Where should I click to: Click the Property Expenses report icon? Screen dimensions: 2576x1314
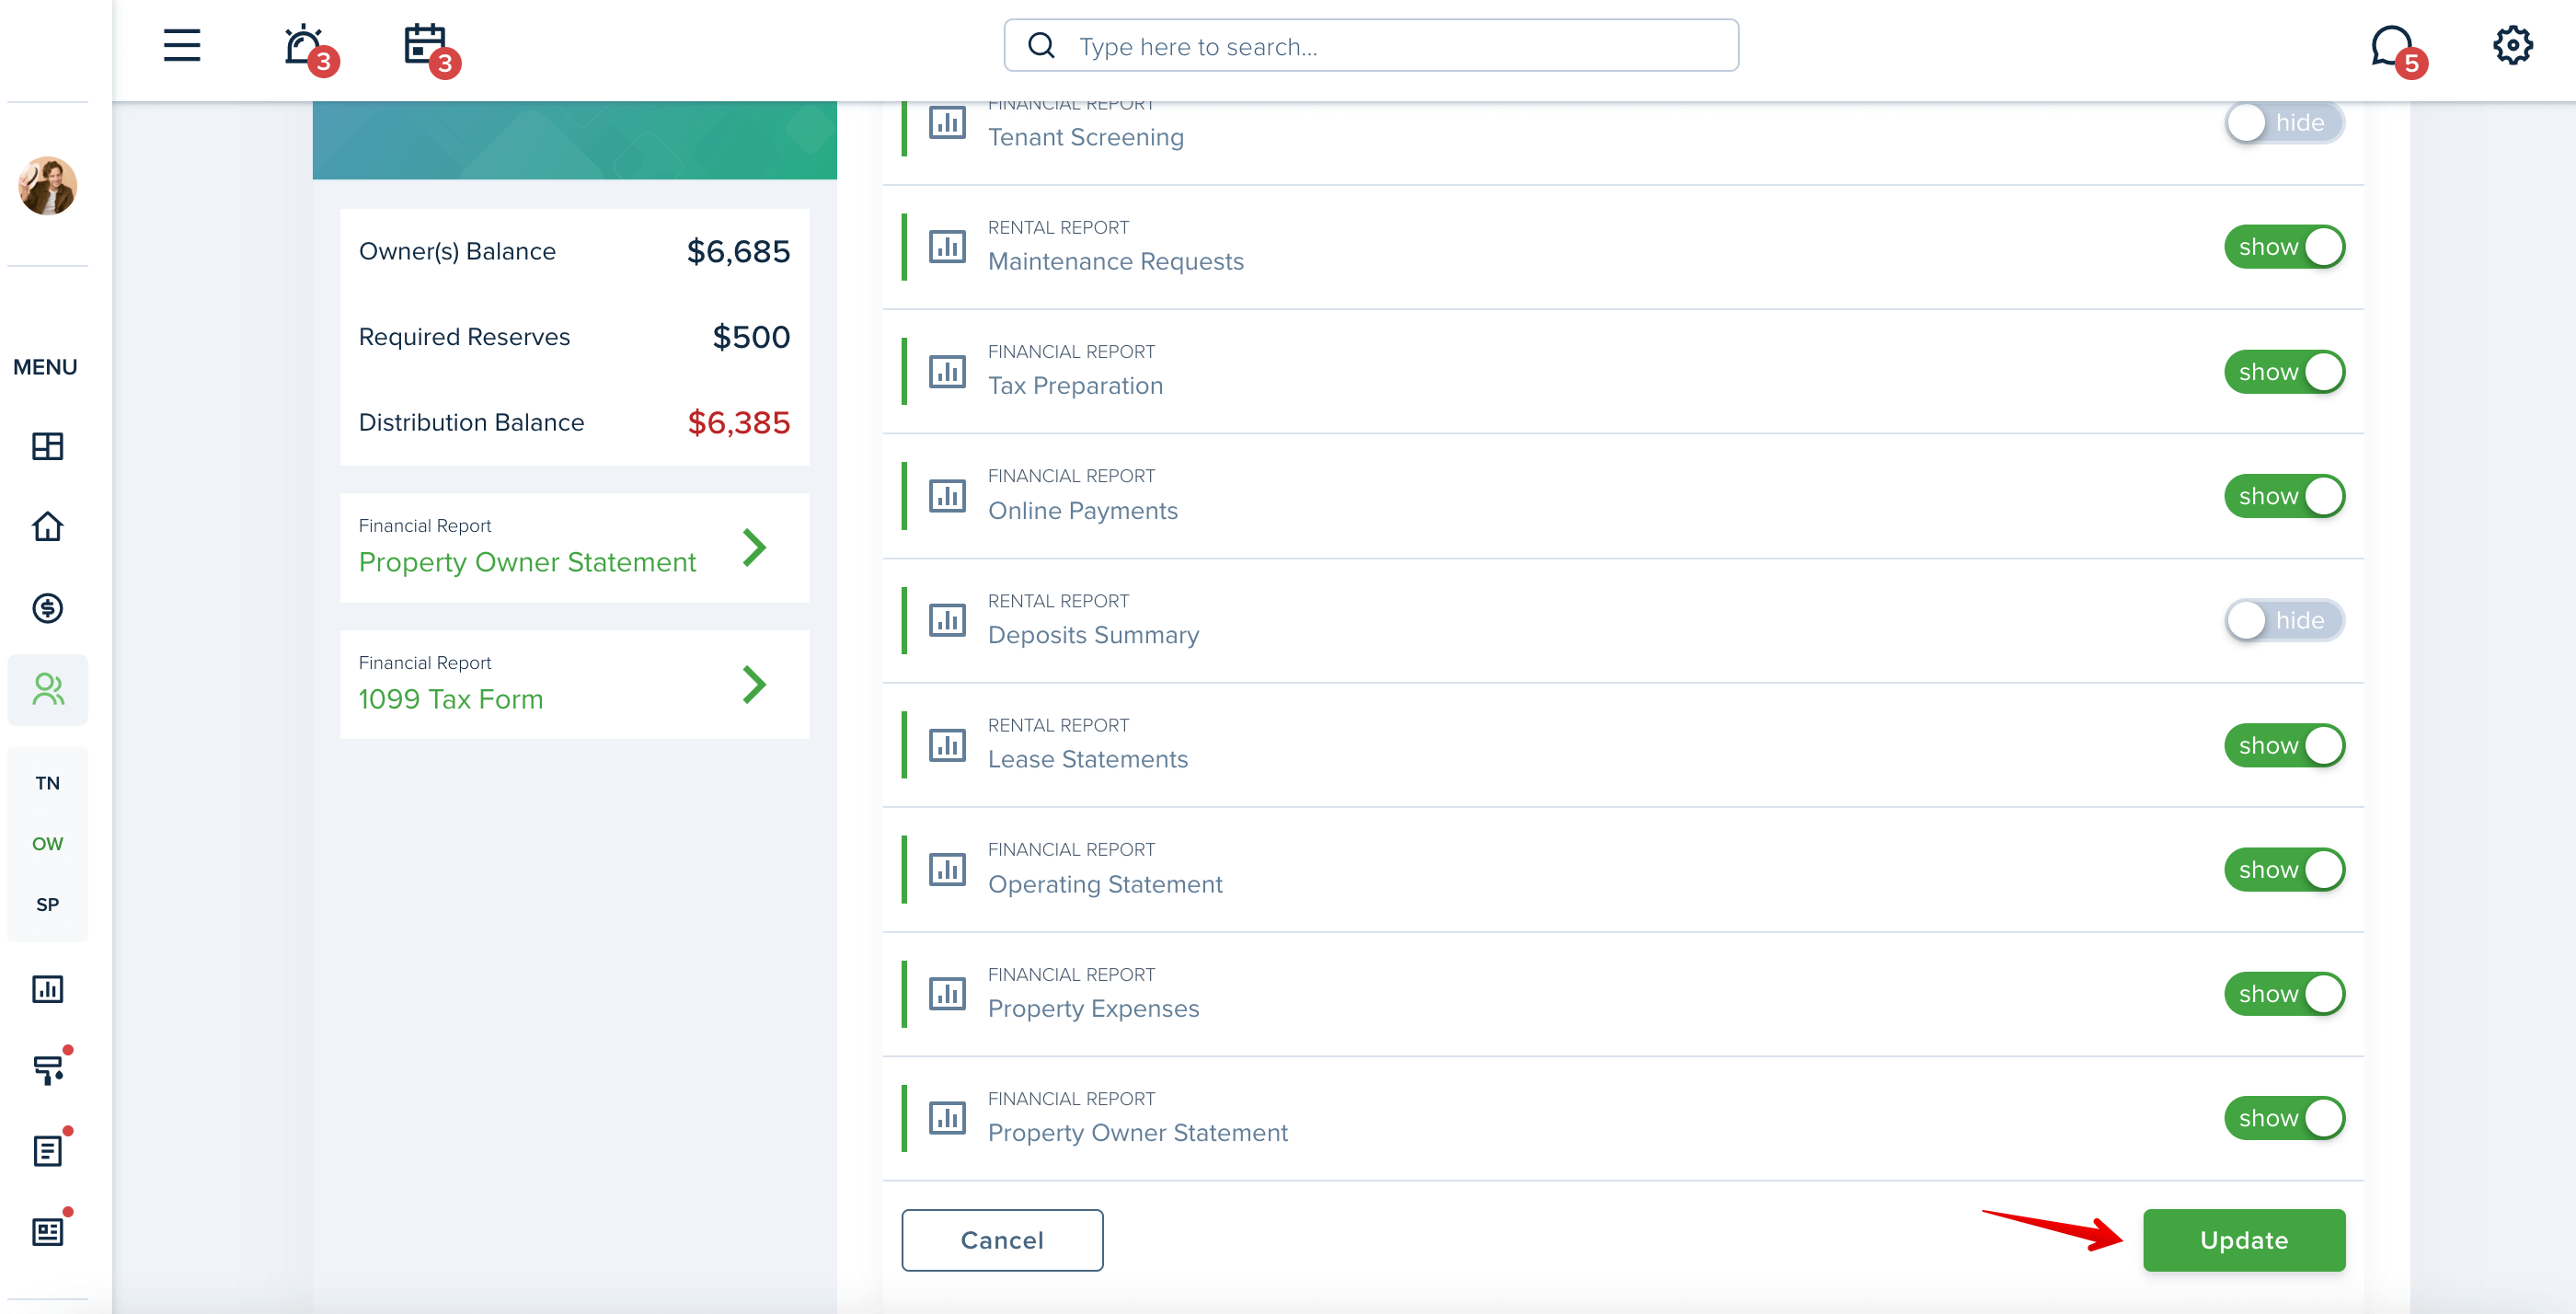(947, 994)
